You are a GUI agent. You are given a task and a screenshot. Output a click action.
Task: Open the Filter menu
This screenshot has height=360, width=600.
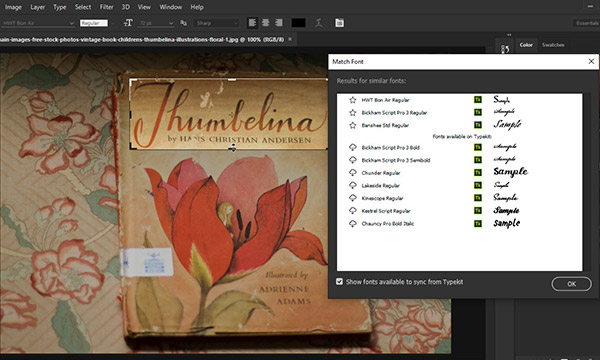106,7
